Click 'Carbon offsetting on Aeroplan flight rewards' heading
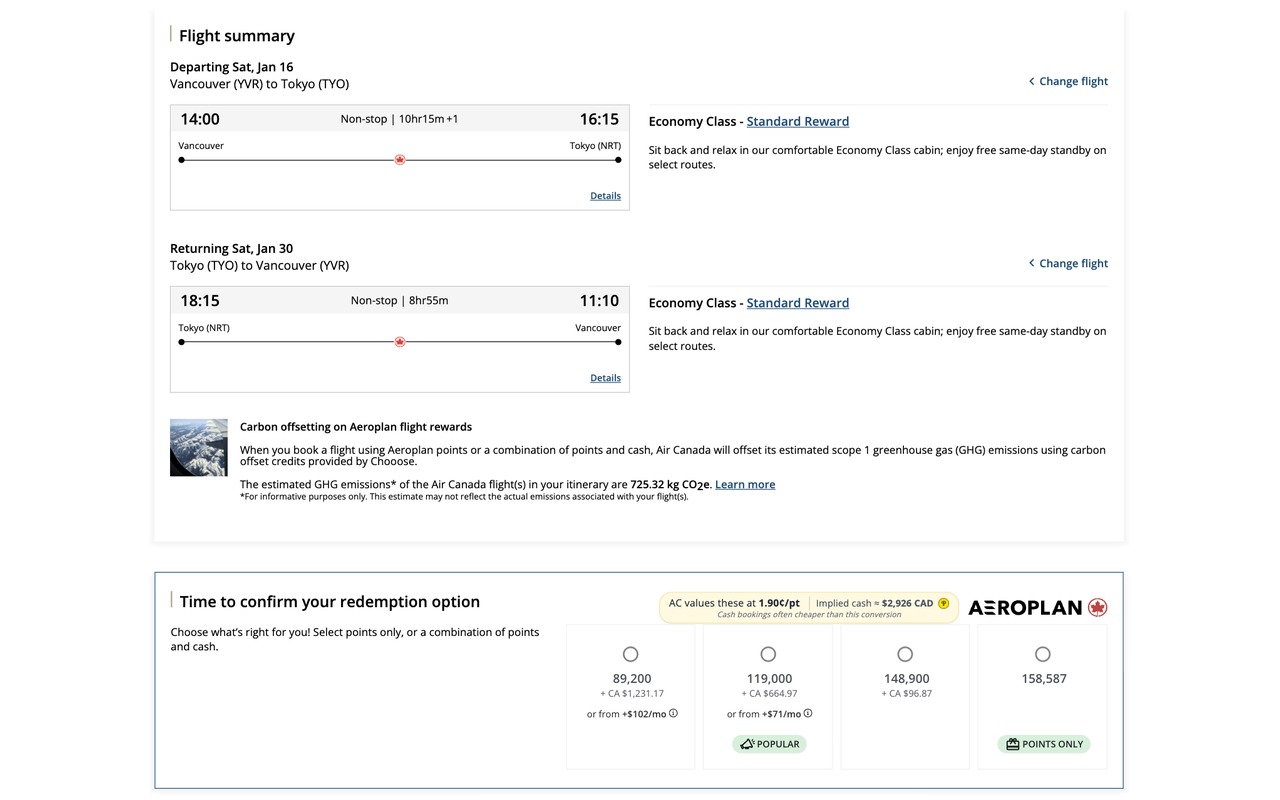Viewport: 1280px width, 800px height. click(356, 427)
